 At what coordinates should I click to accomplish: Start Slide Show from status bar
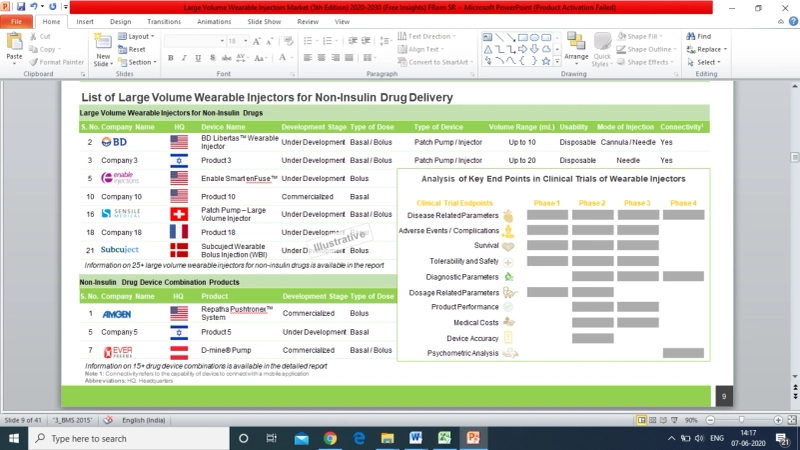[x=674, y=420]
